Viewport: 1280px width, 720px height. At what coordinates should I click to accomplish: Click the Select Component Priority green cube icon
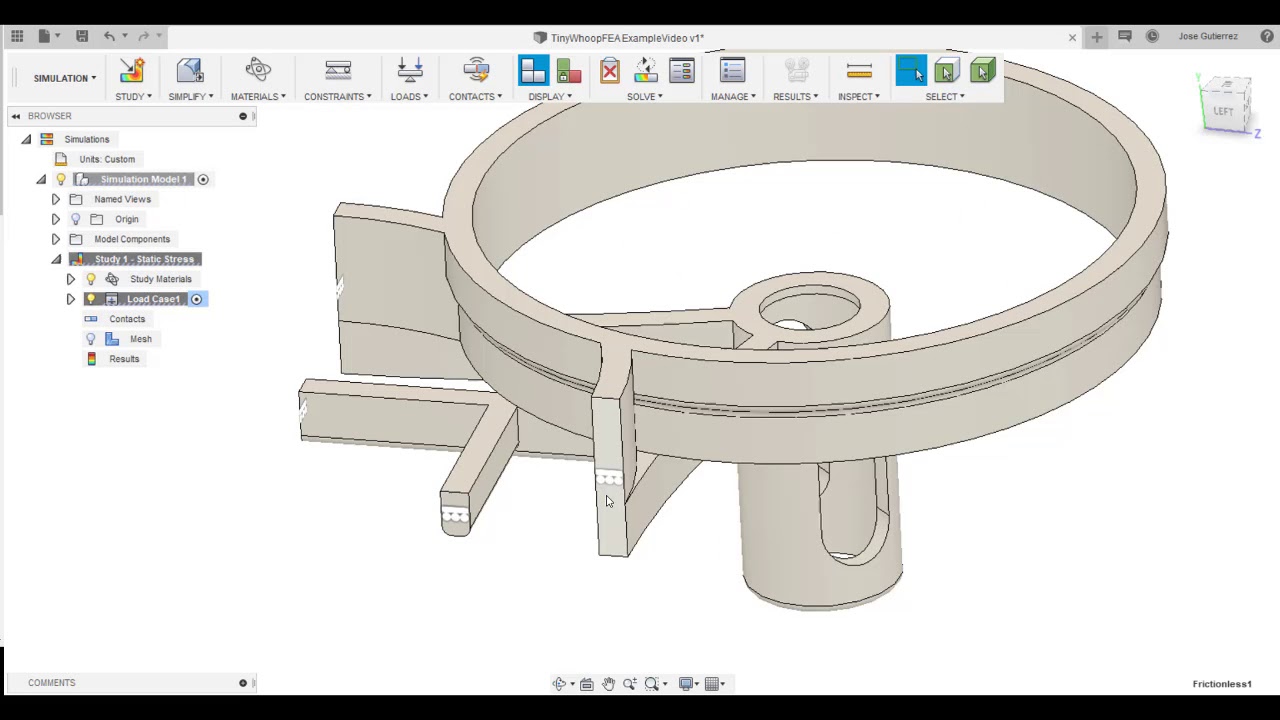983,71
